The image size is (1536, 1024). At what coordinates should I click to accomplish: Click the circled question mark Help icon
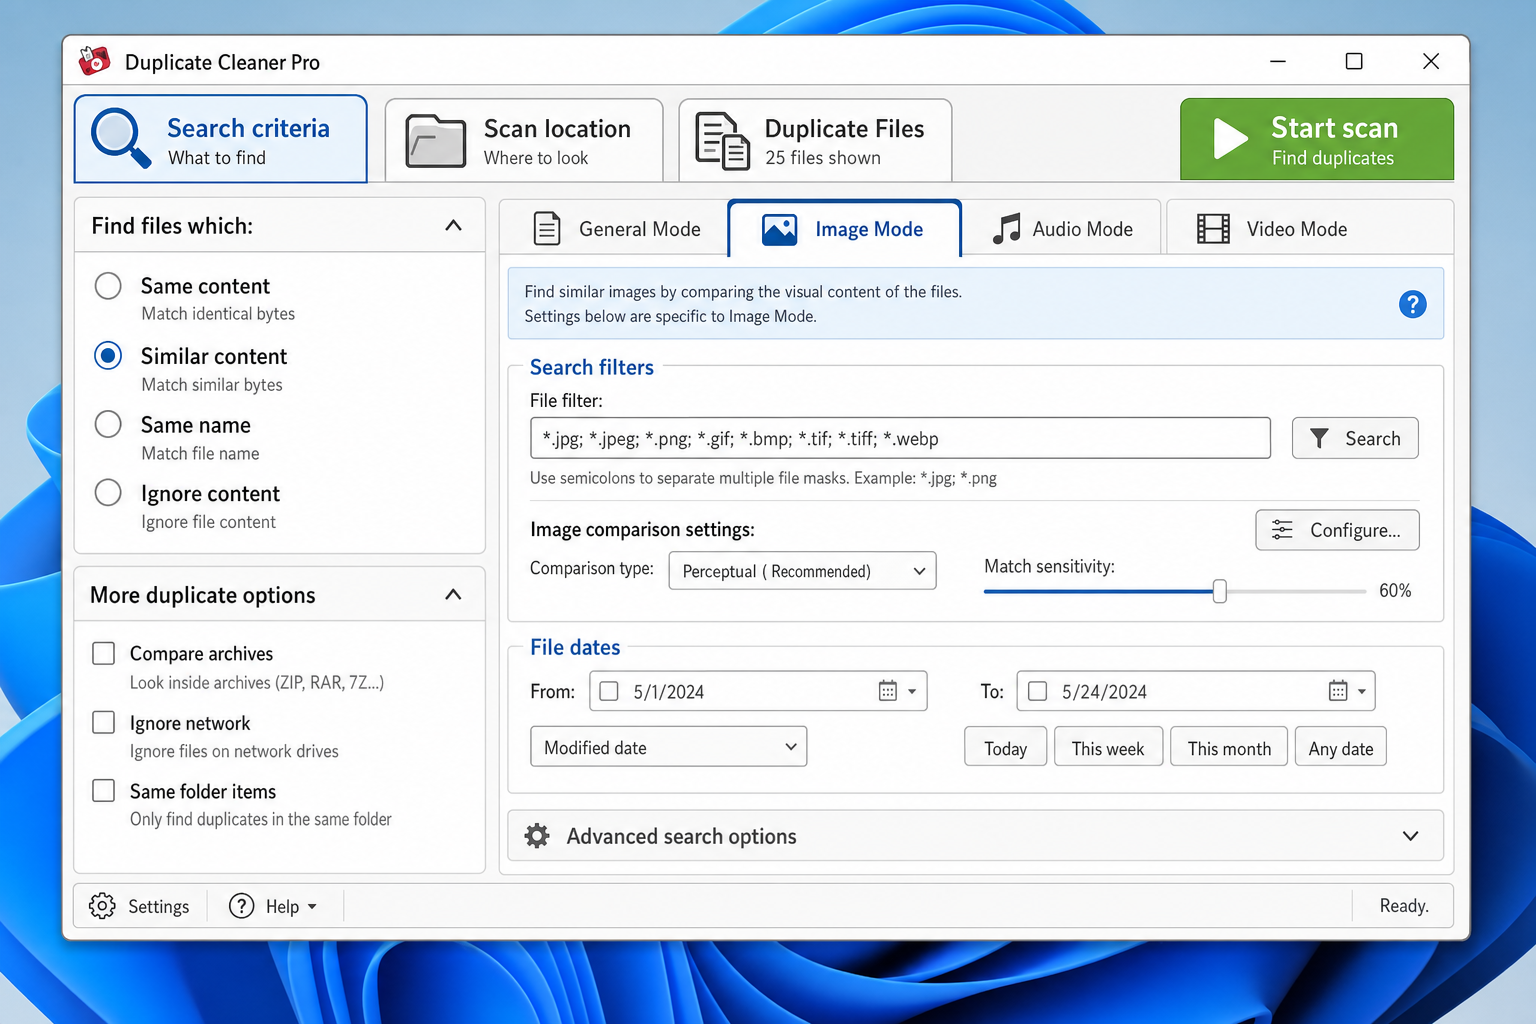point(241,906)
